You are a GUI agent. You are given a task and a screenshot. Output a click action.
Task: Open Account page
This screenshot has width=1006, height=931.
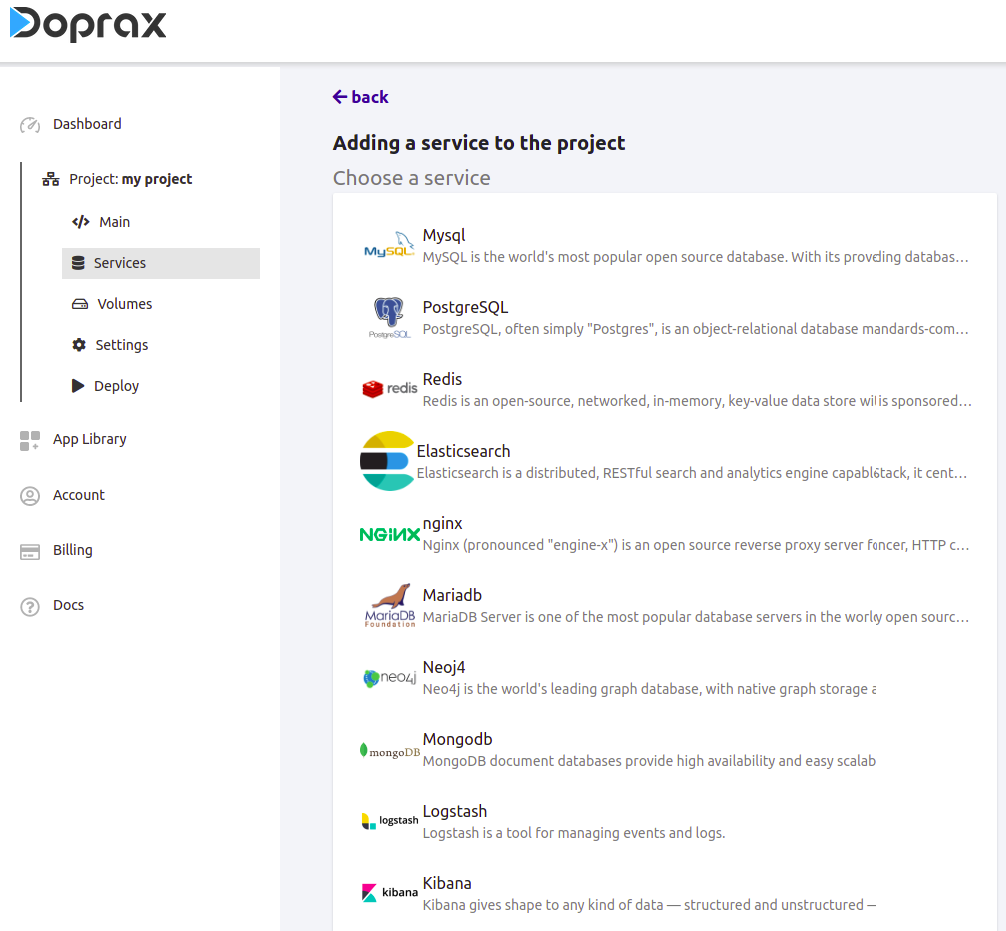pos(79,495)
